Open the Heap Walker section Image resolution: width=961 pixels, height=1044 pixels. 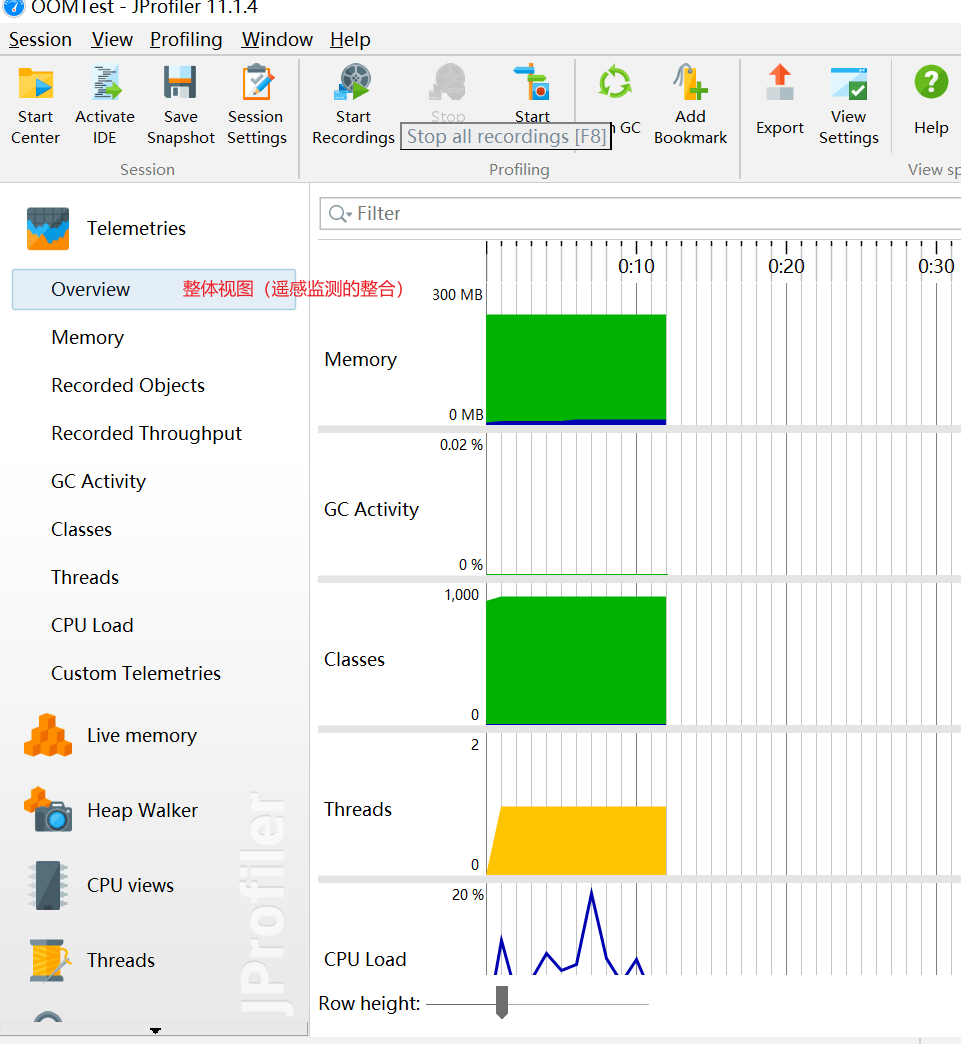point(142,810)
